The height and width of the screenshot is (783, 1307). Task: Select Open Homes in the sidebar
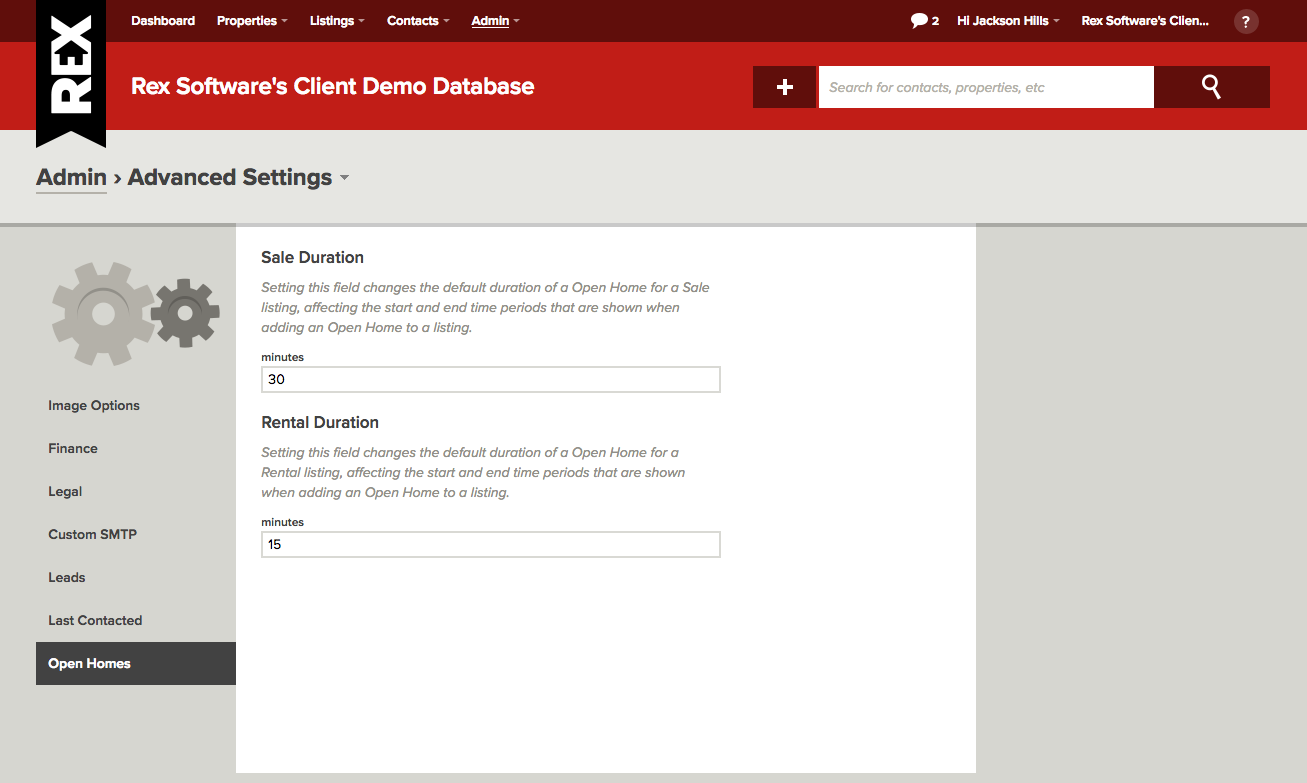pyautogui.click(x=136, y=663)
